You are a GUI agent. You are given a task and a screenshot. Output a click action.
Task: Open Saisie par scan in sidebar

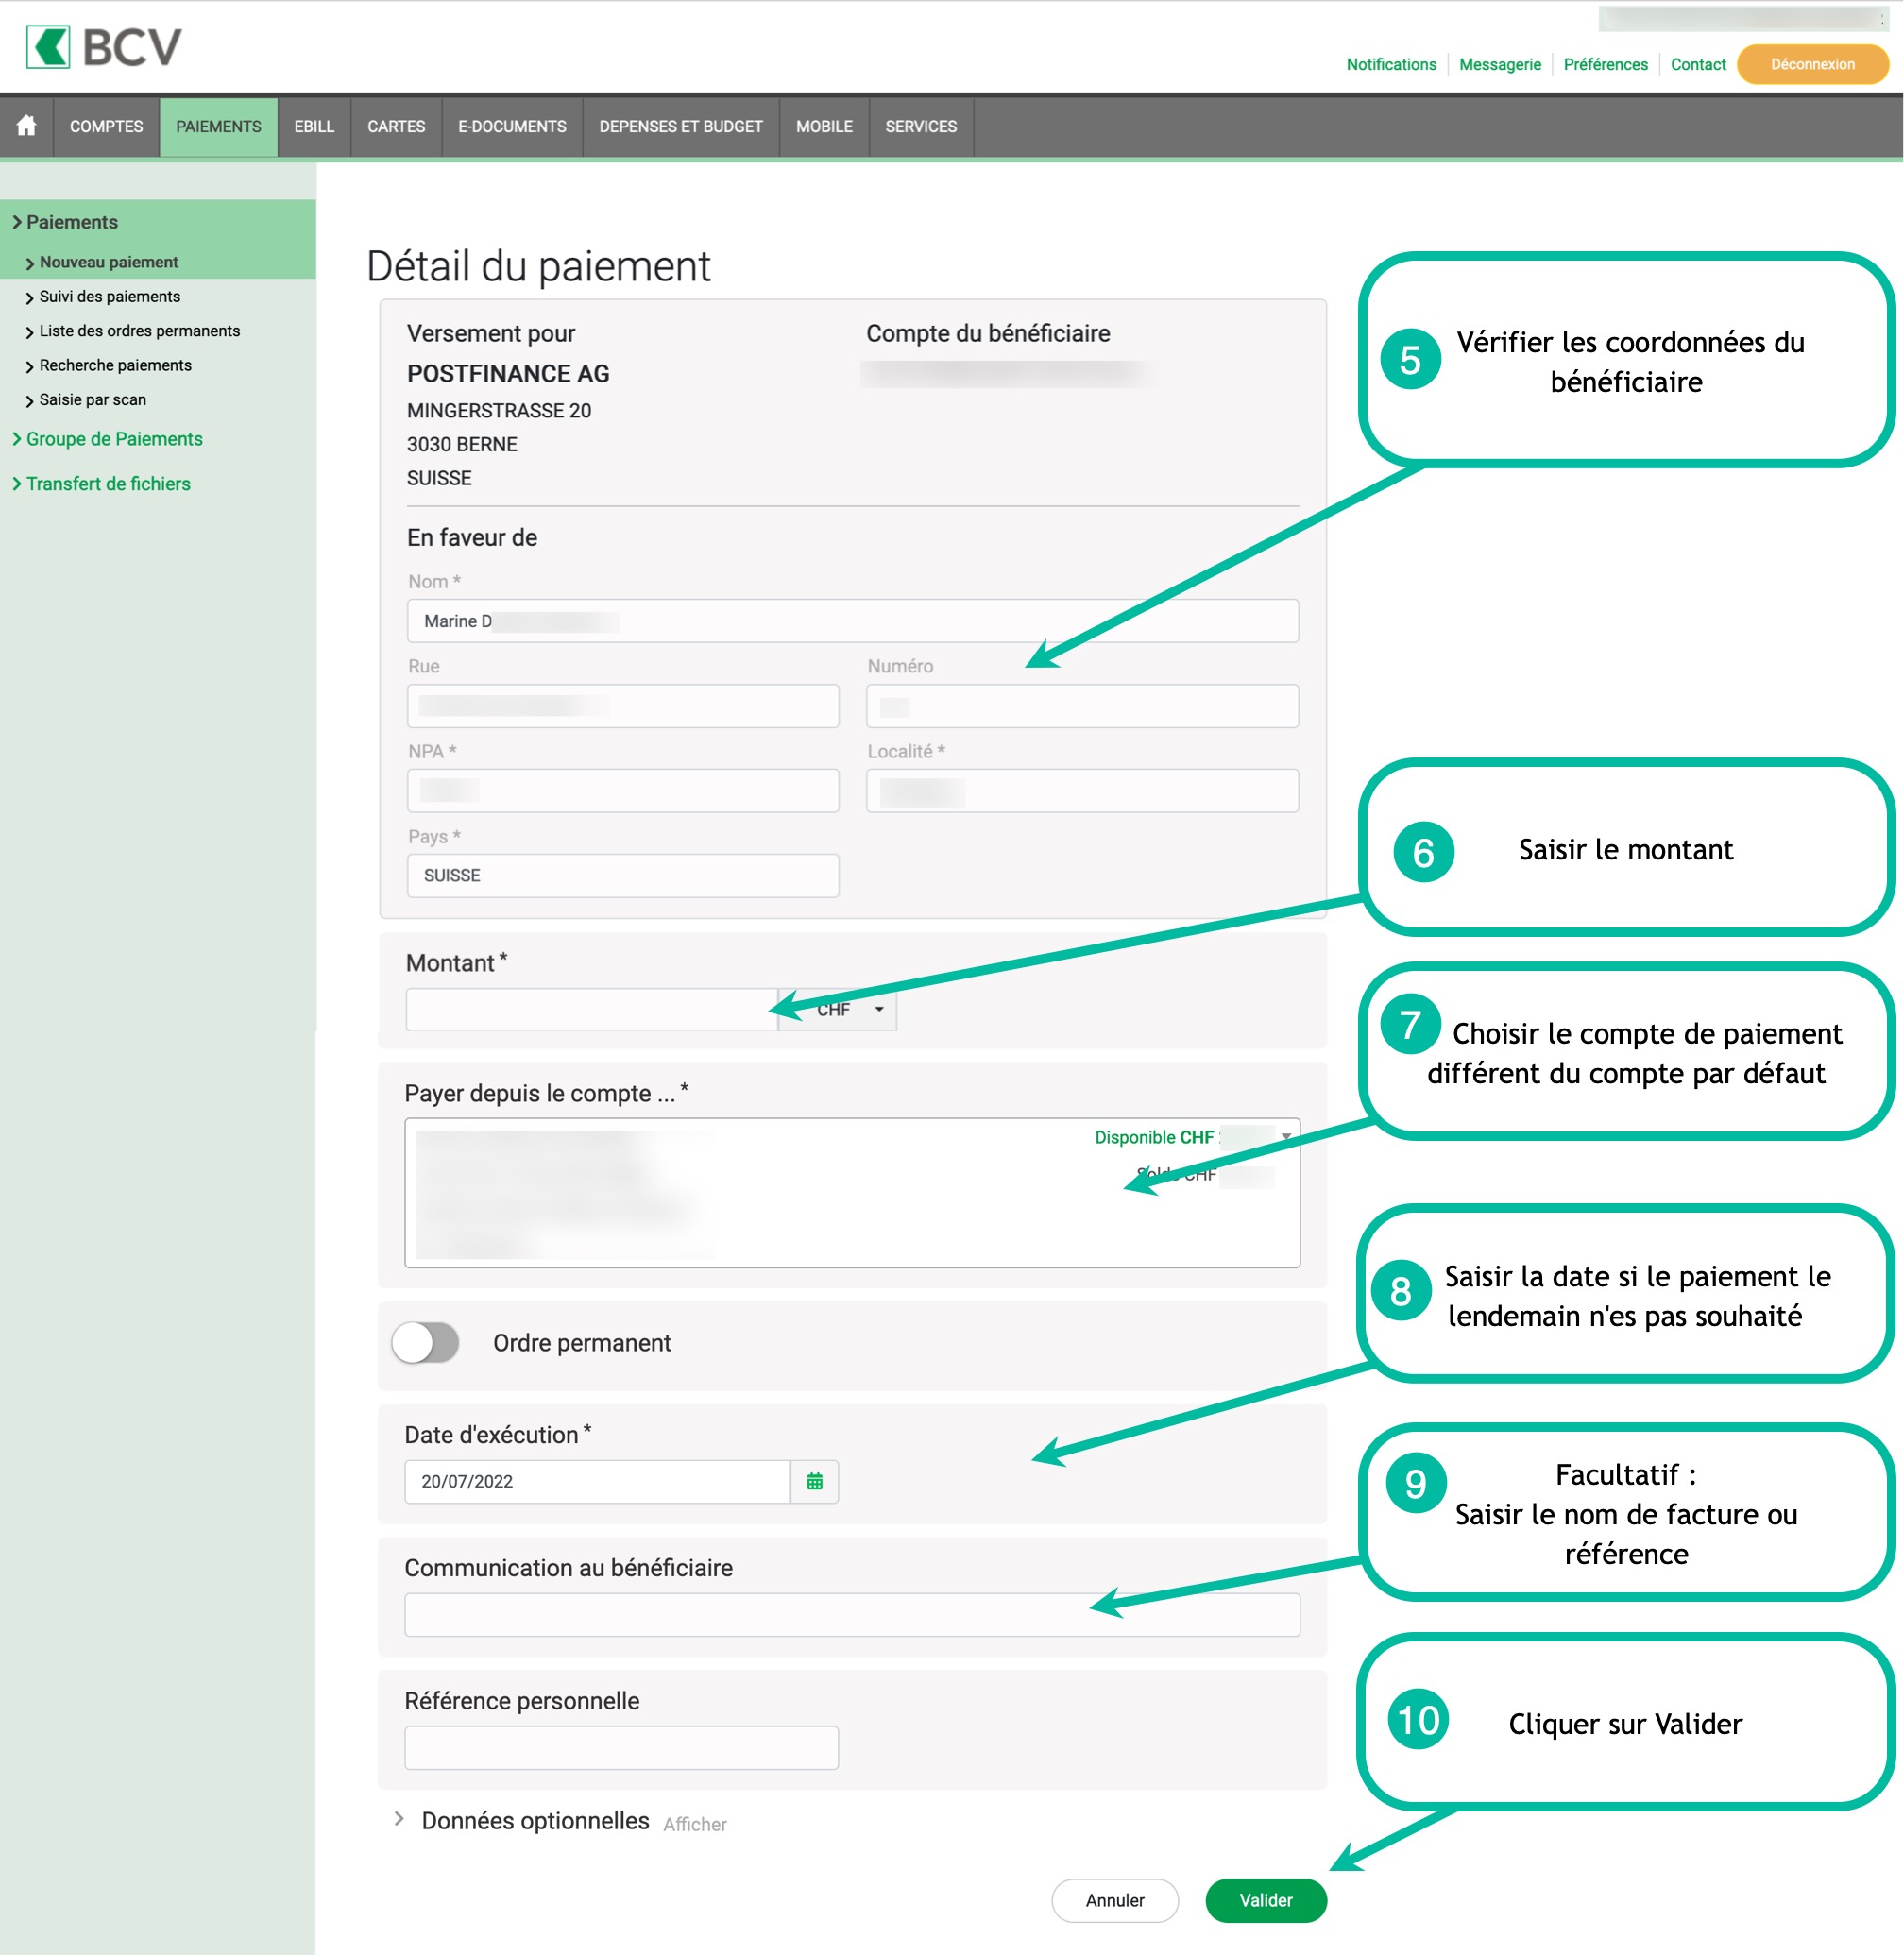pos(93,400)
